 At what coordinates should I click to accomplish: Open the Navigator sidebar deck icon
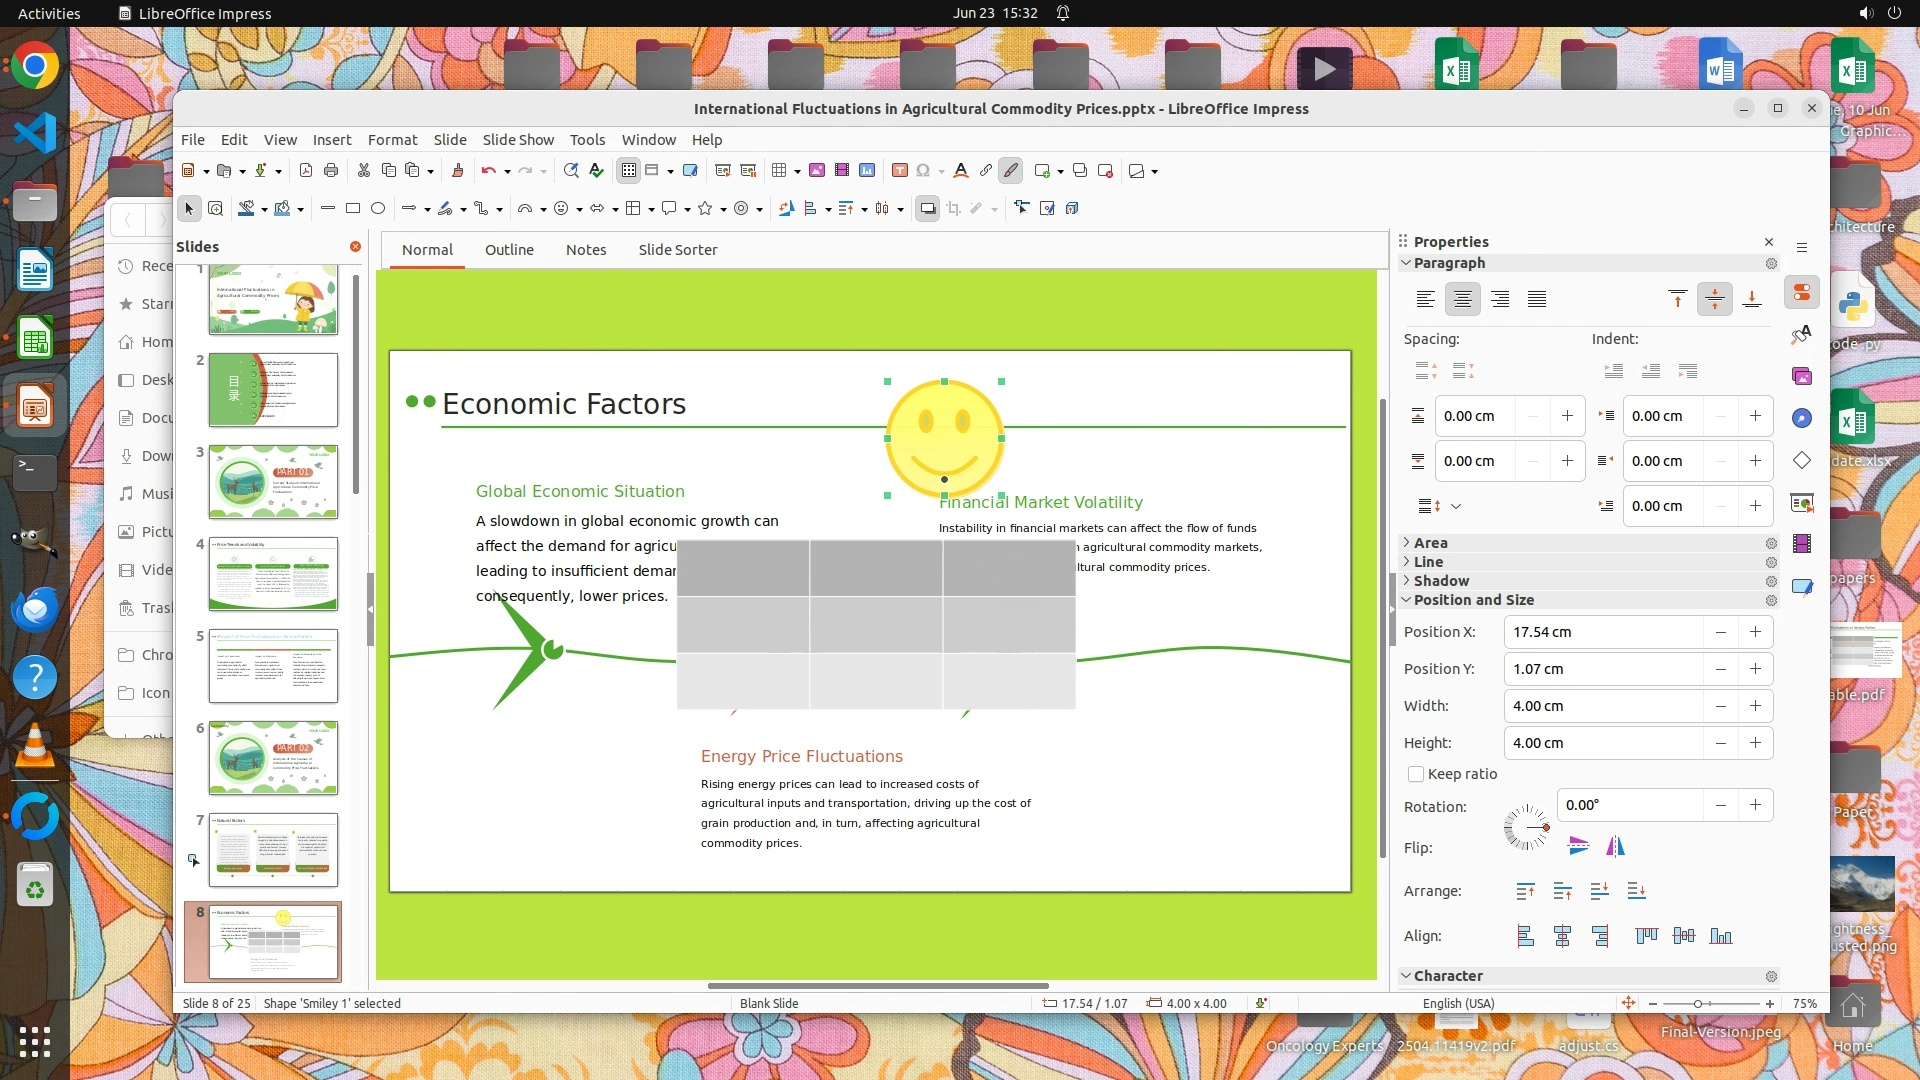[1802, 418]
